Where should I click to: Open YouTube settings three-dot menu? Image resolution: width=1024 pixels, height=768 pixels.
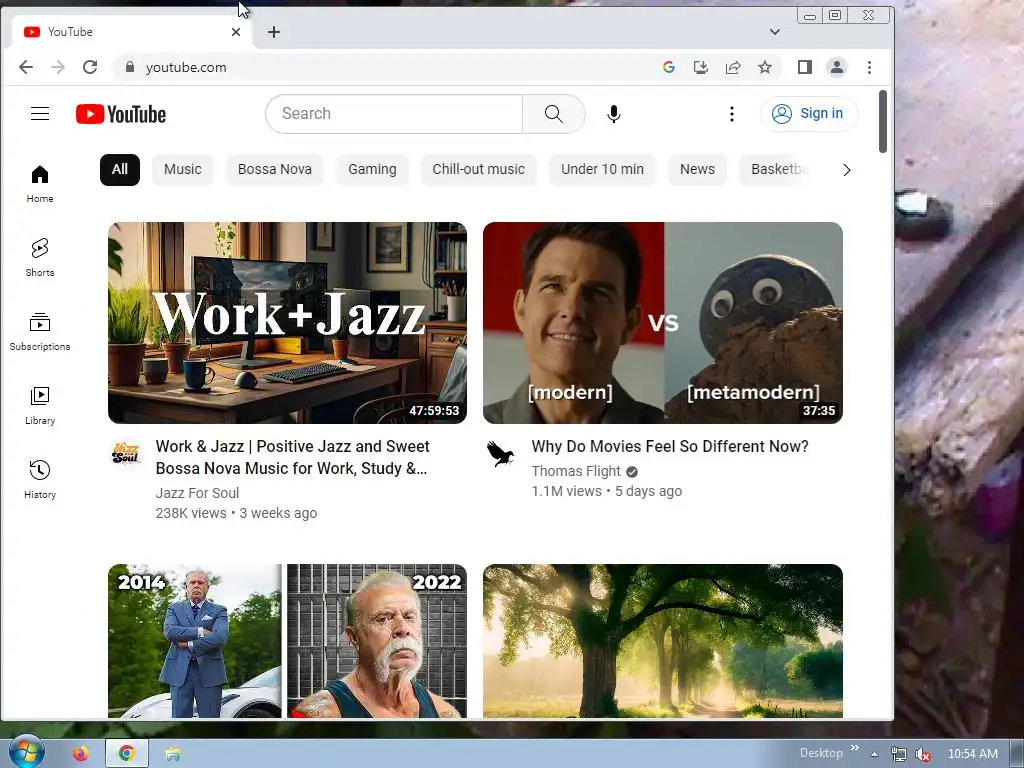(x=731, y=114)
